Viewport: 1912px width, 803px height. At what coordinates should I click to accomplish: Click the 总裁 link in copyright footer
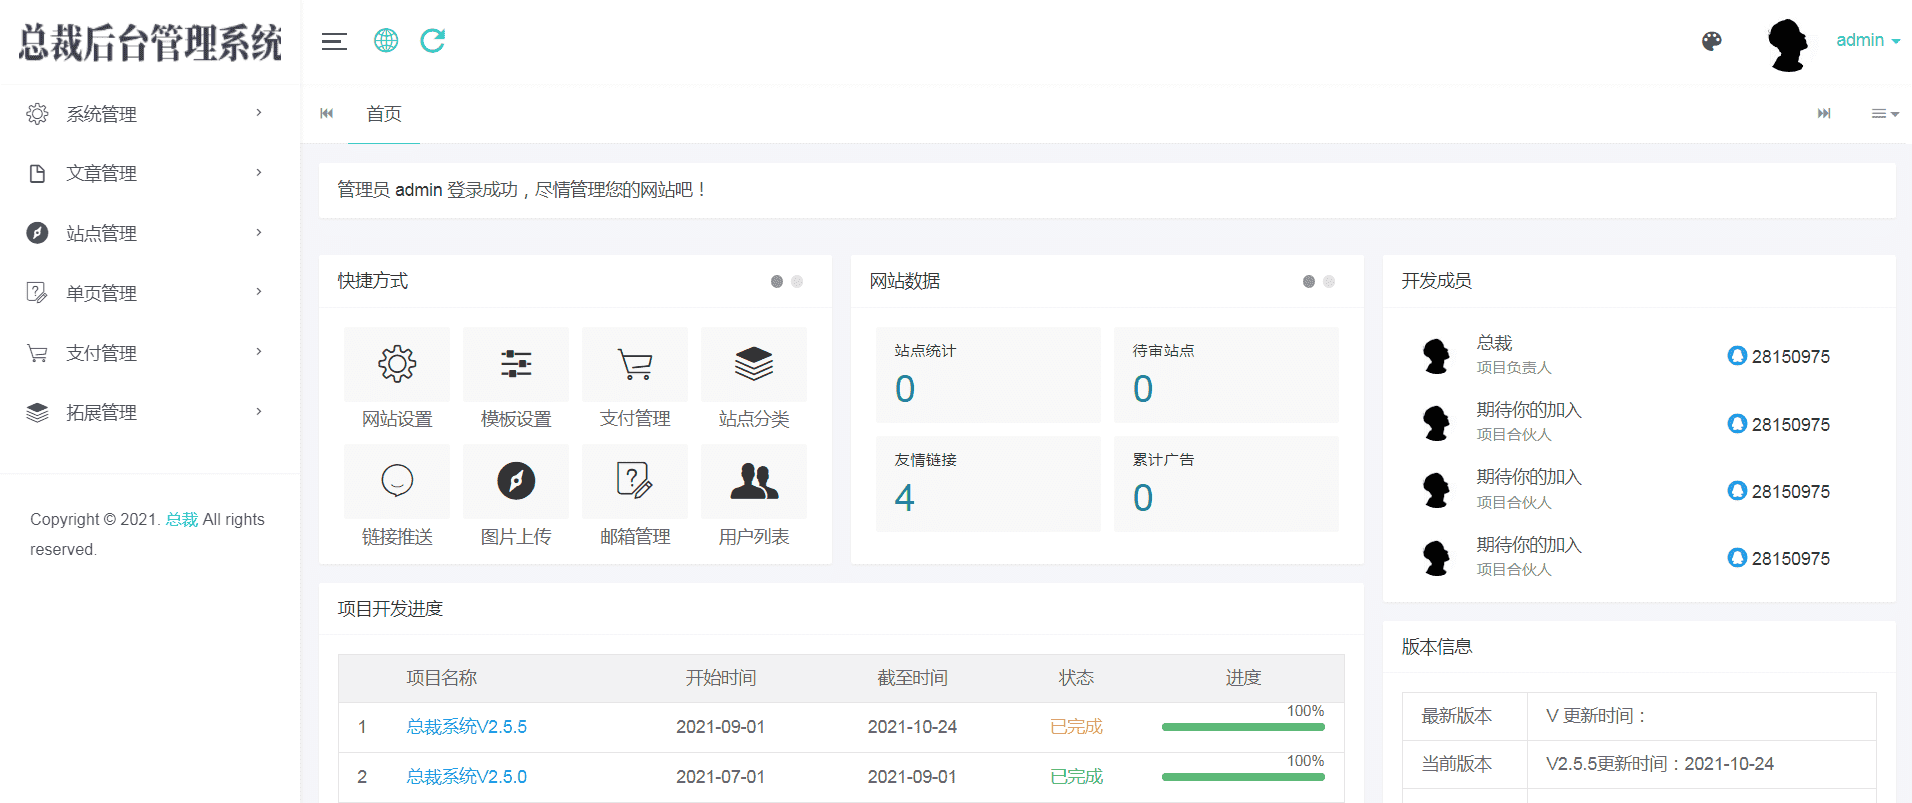pyautogui.click(x=182, y=520)
